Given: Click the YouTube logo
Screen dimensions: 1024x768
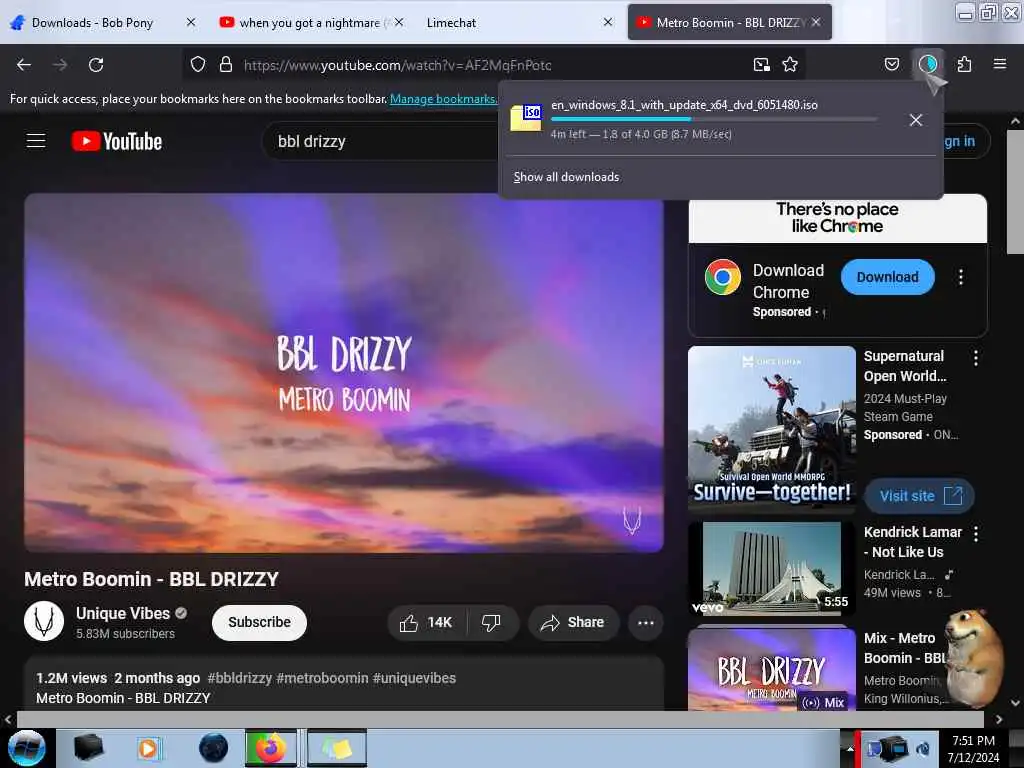Looking at the screenshot, I should [x=117, y=141].
